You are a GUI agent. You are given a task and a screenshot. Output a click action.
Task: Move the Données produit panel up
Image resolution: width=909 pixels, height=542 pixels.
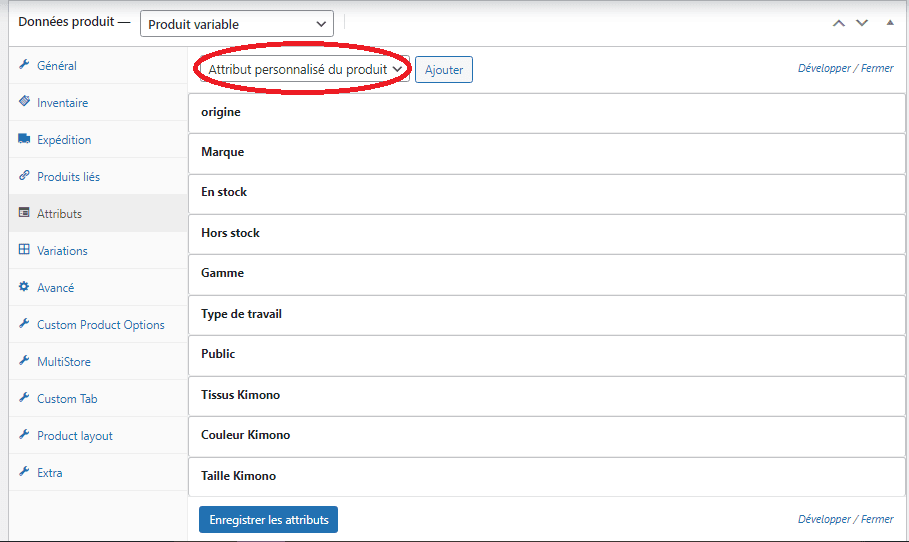coord(839,23)
